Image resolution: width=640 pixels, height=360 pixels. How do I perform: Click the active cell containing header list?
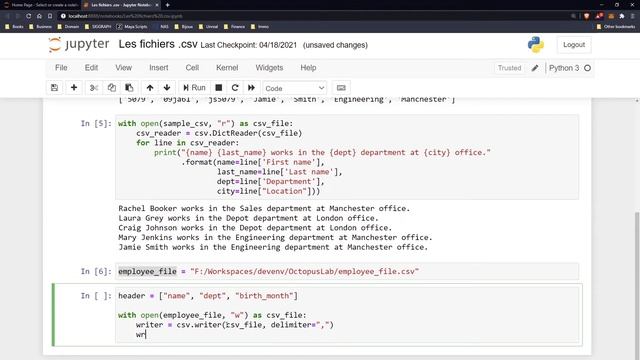click(347, 315)
